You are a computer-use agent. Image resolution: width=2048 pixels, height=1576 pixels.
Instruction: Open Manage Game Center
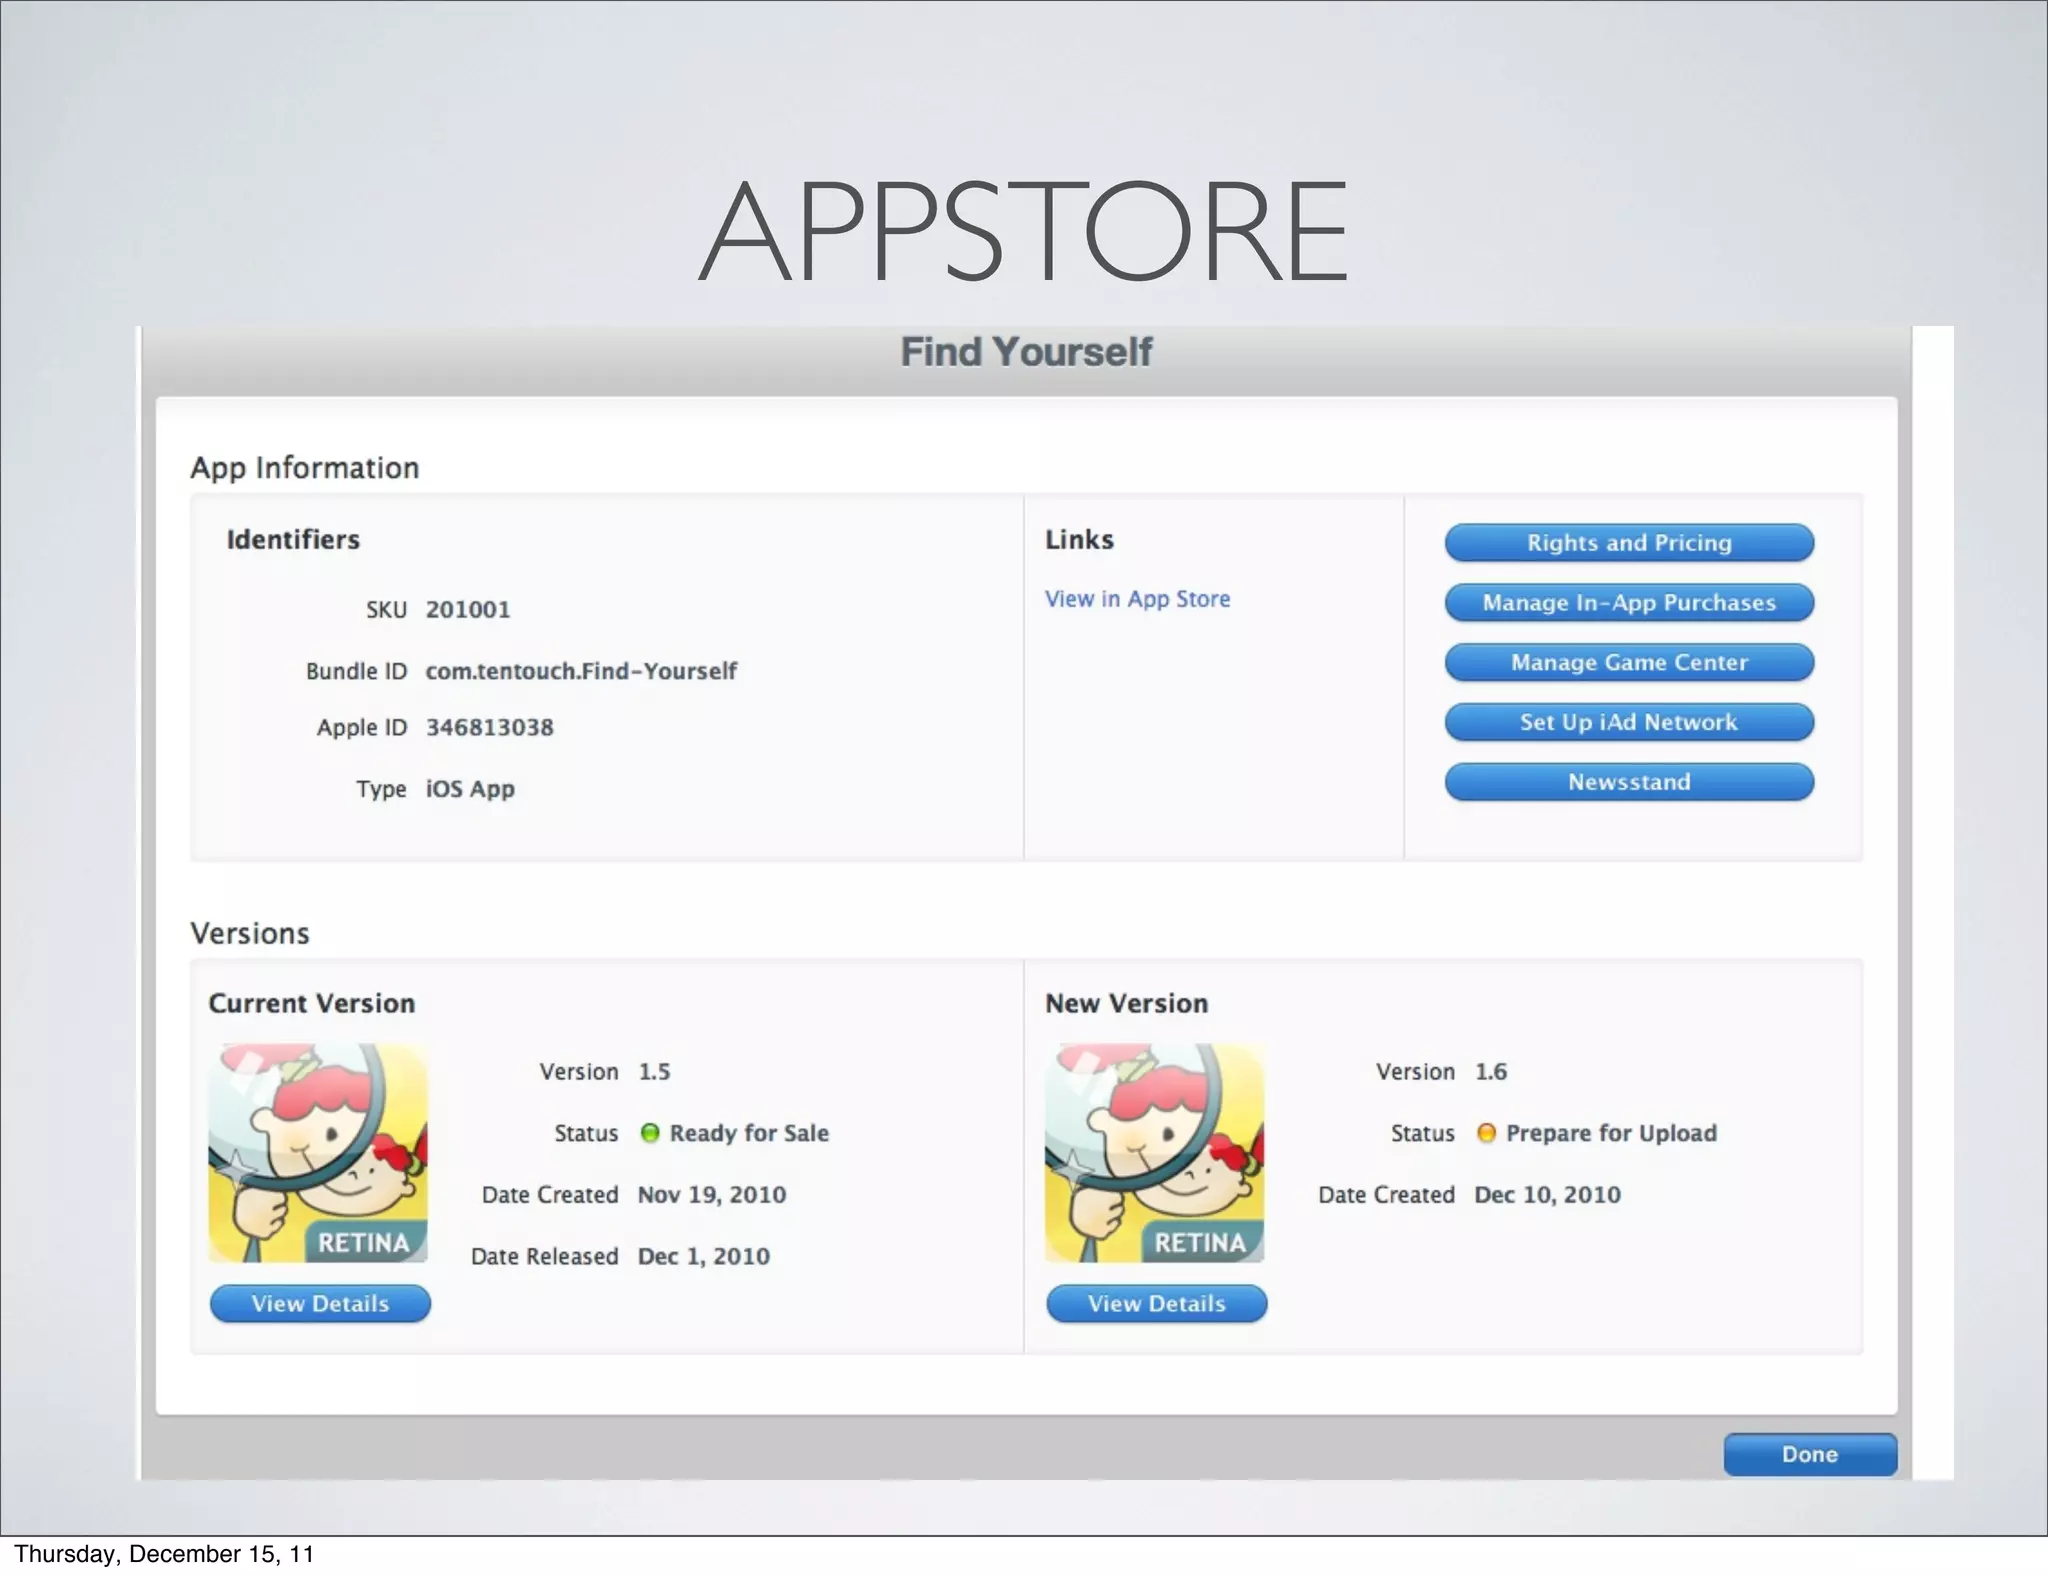point(1629,663)
